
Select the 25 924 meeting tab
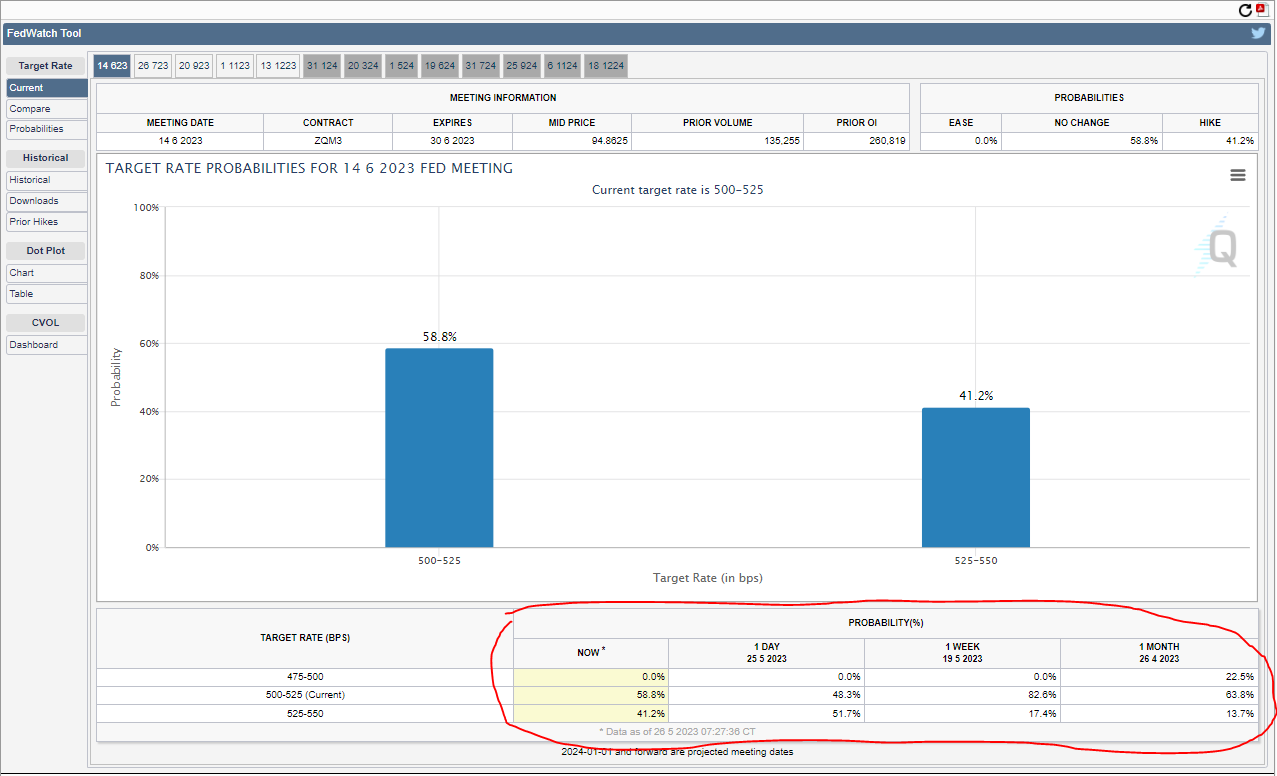[x=522, y=66]
